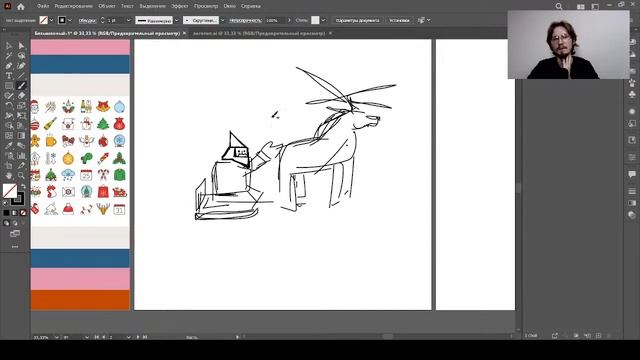Open the Файл menu
This screenshot has height=360, width=640.
tap(43, 6)
